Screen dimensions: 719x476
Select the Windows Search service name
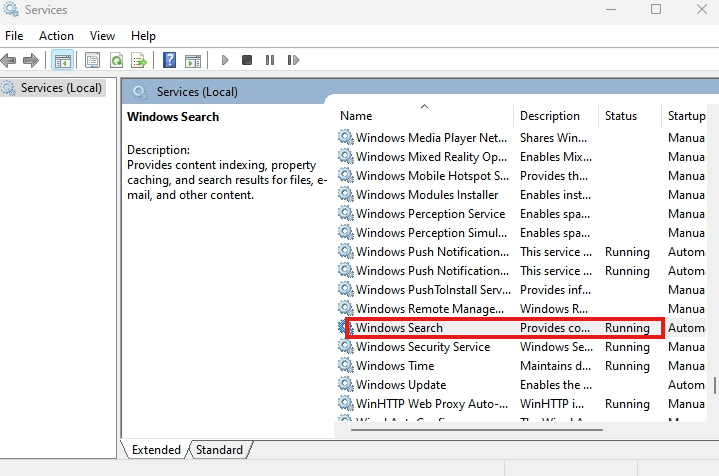coord(399,328)
